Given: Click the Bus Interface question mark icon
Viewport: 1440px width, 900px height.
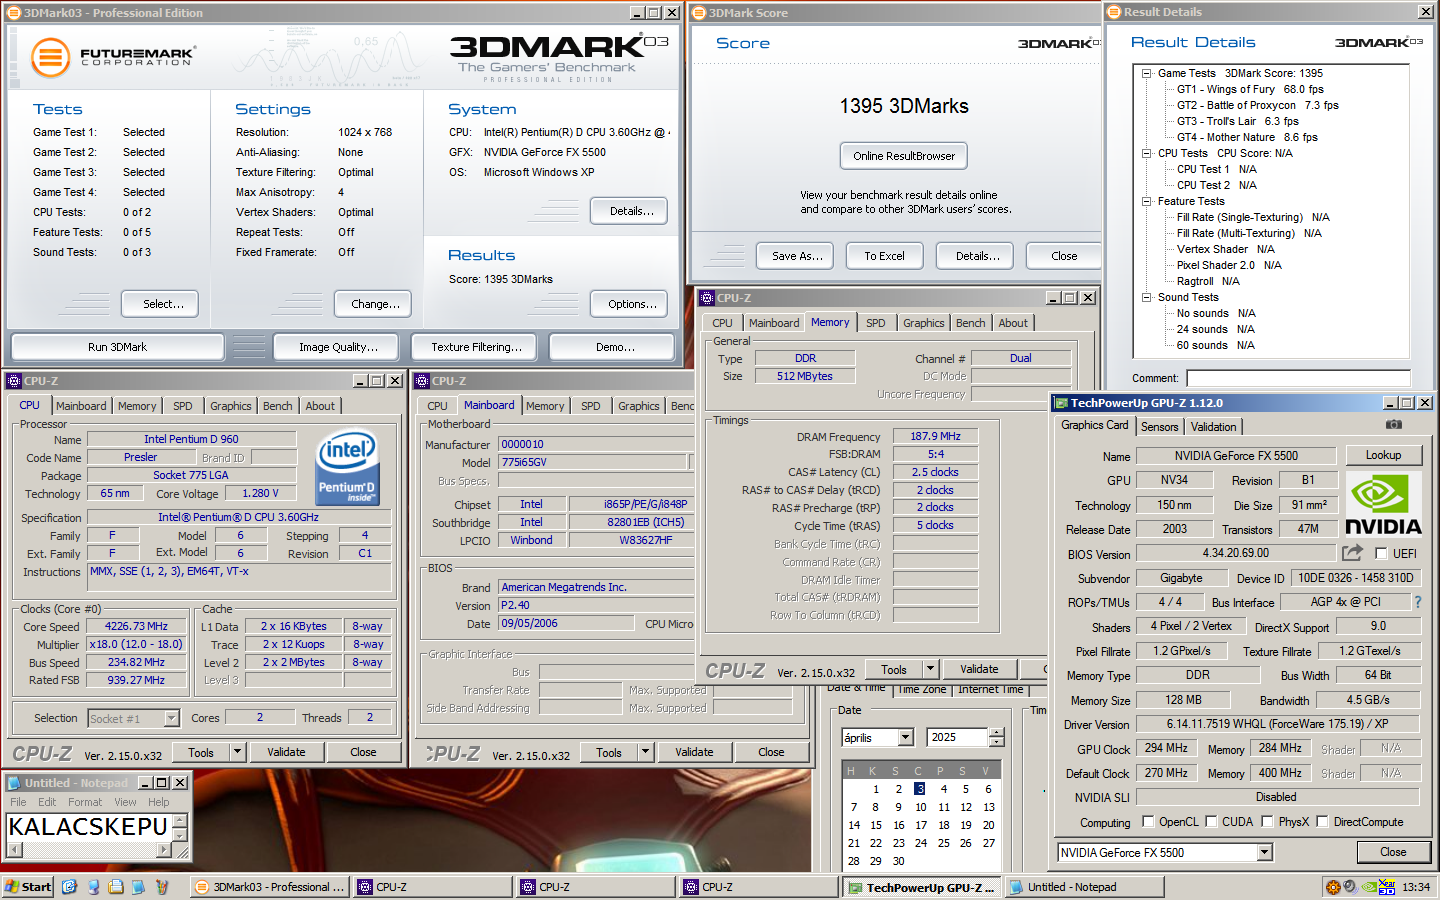Looking at the screenshot, I should 1417,602.
